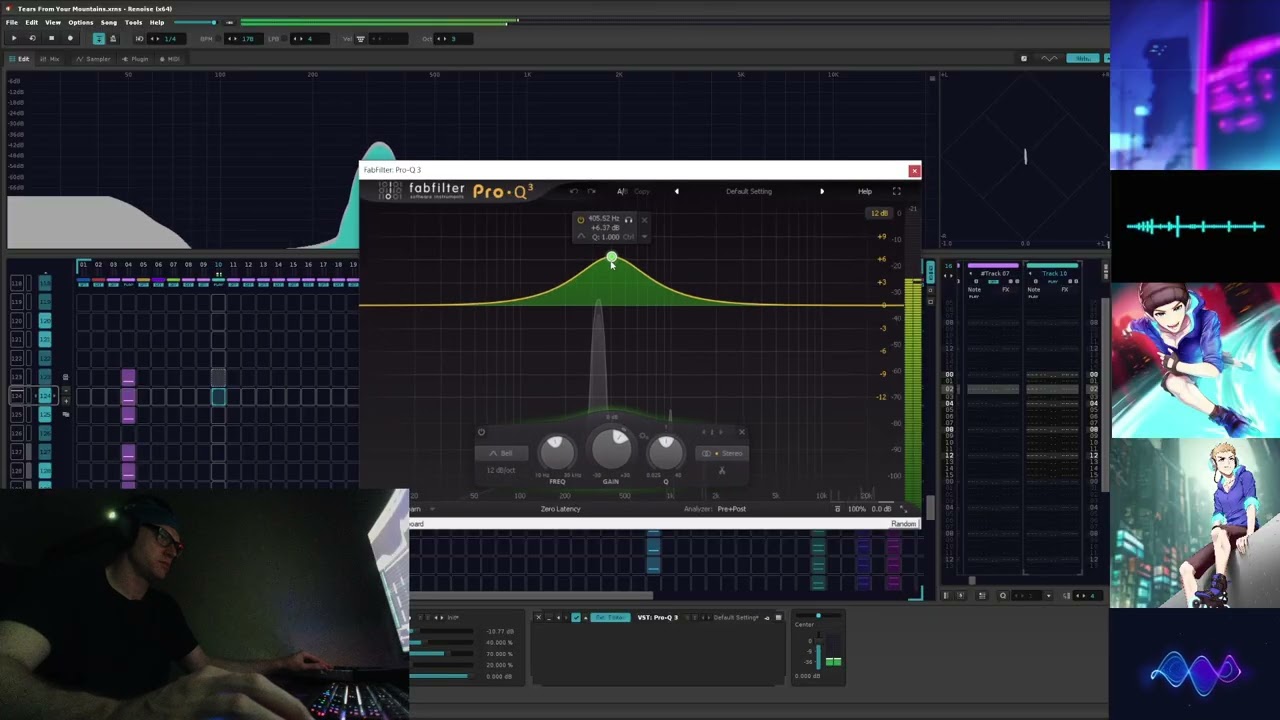Open the 12 dB display range dropdown
The image size is (1280, 720).
879,213
